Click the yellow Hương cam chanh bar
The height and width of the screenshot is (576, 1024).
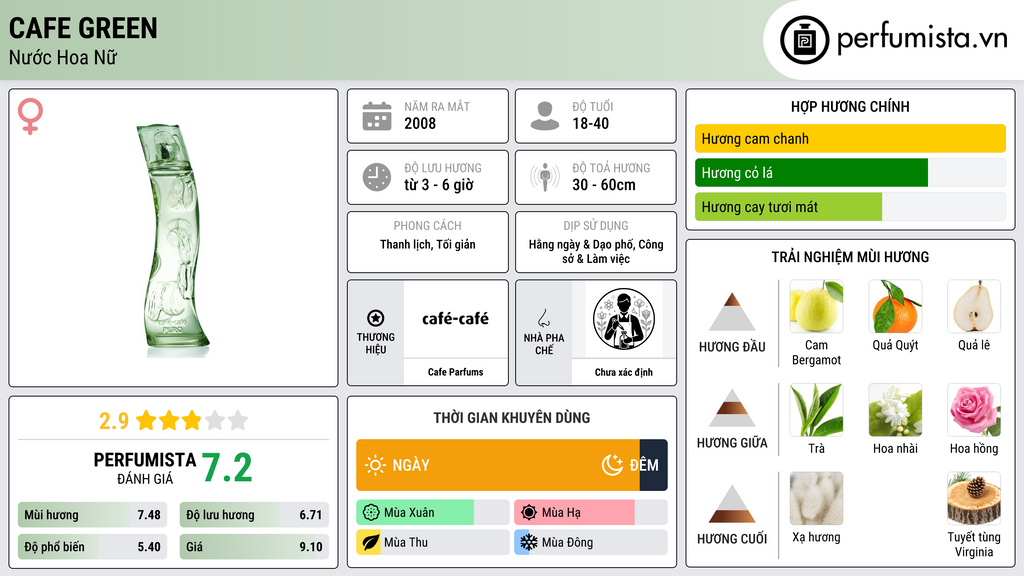[x=850, y=138]
